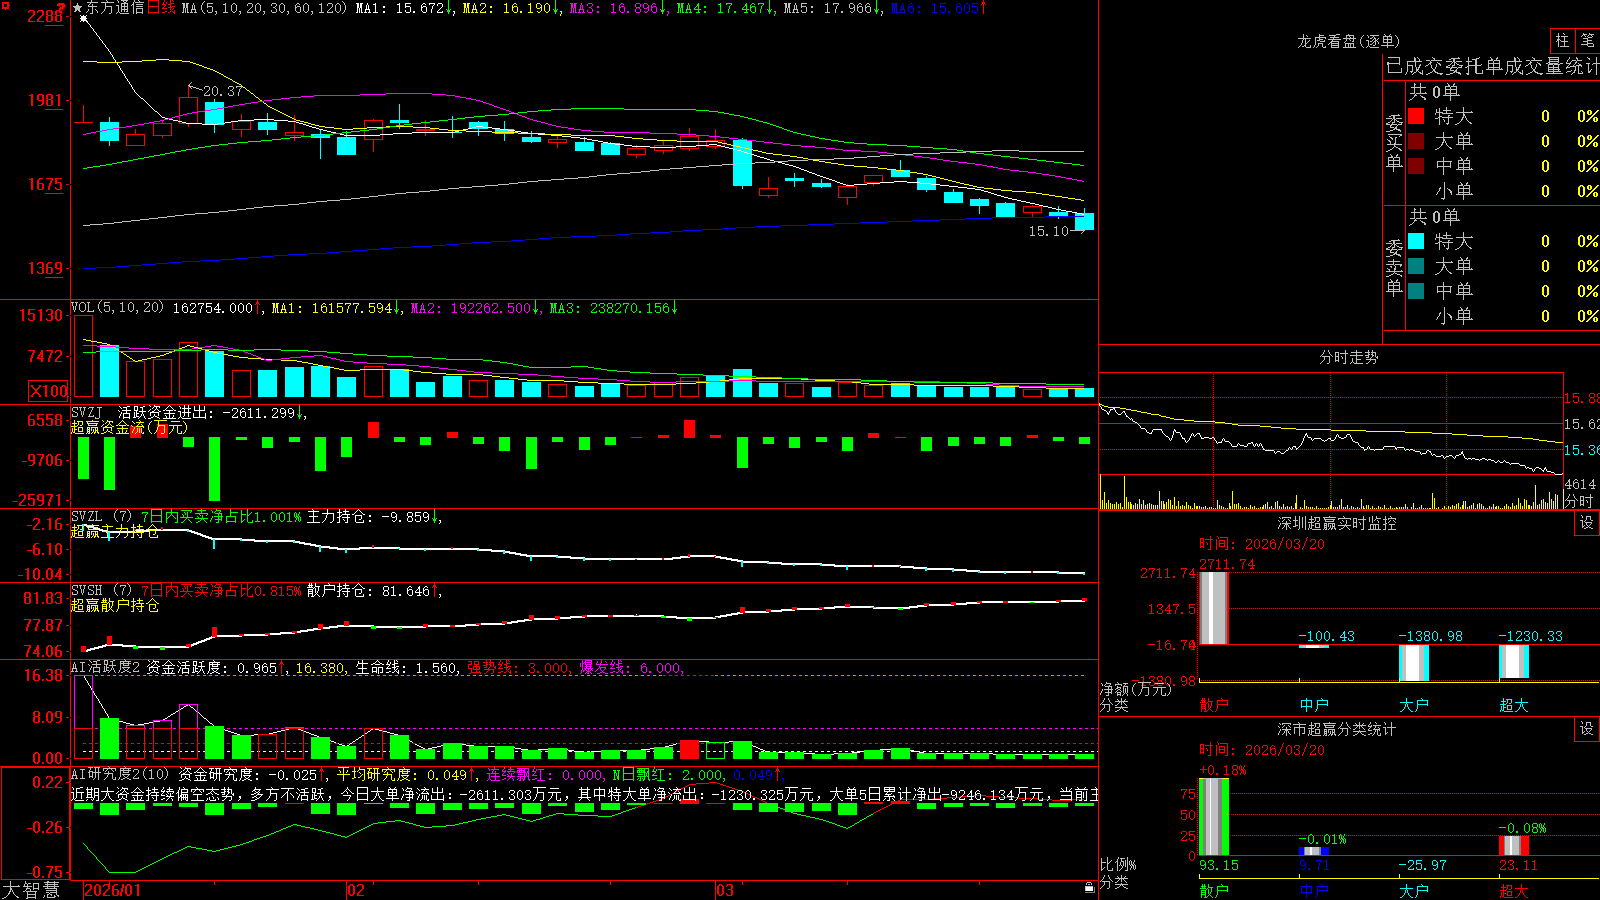Click the 深市超赢分类统计 panel title
Screen dimensions: 1600x900
tap(1336, 729)
